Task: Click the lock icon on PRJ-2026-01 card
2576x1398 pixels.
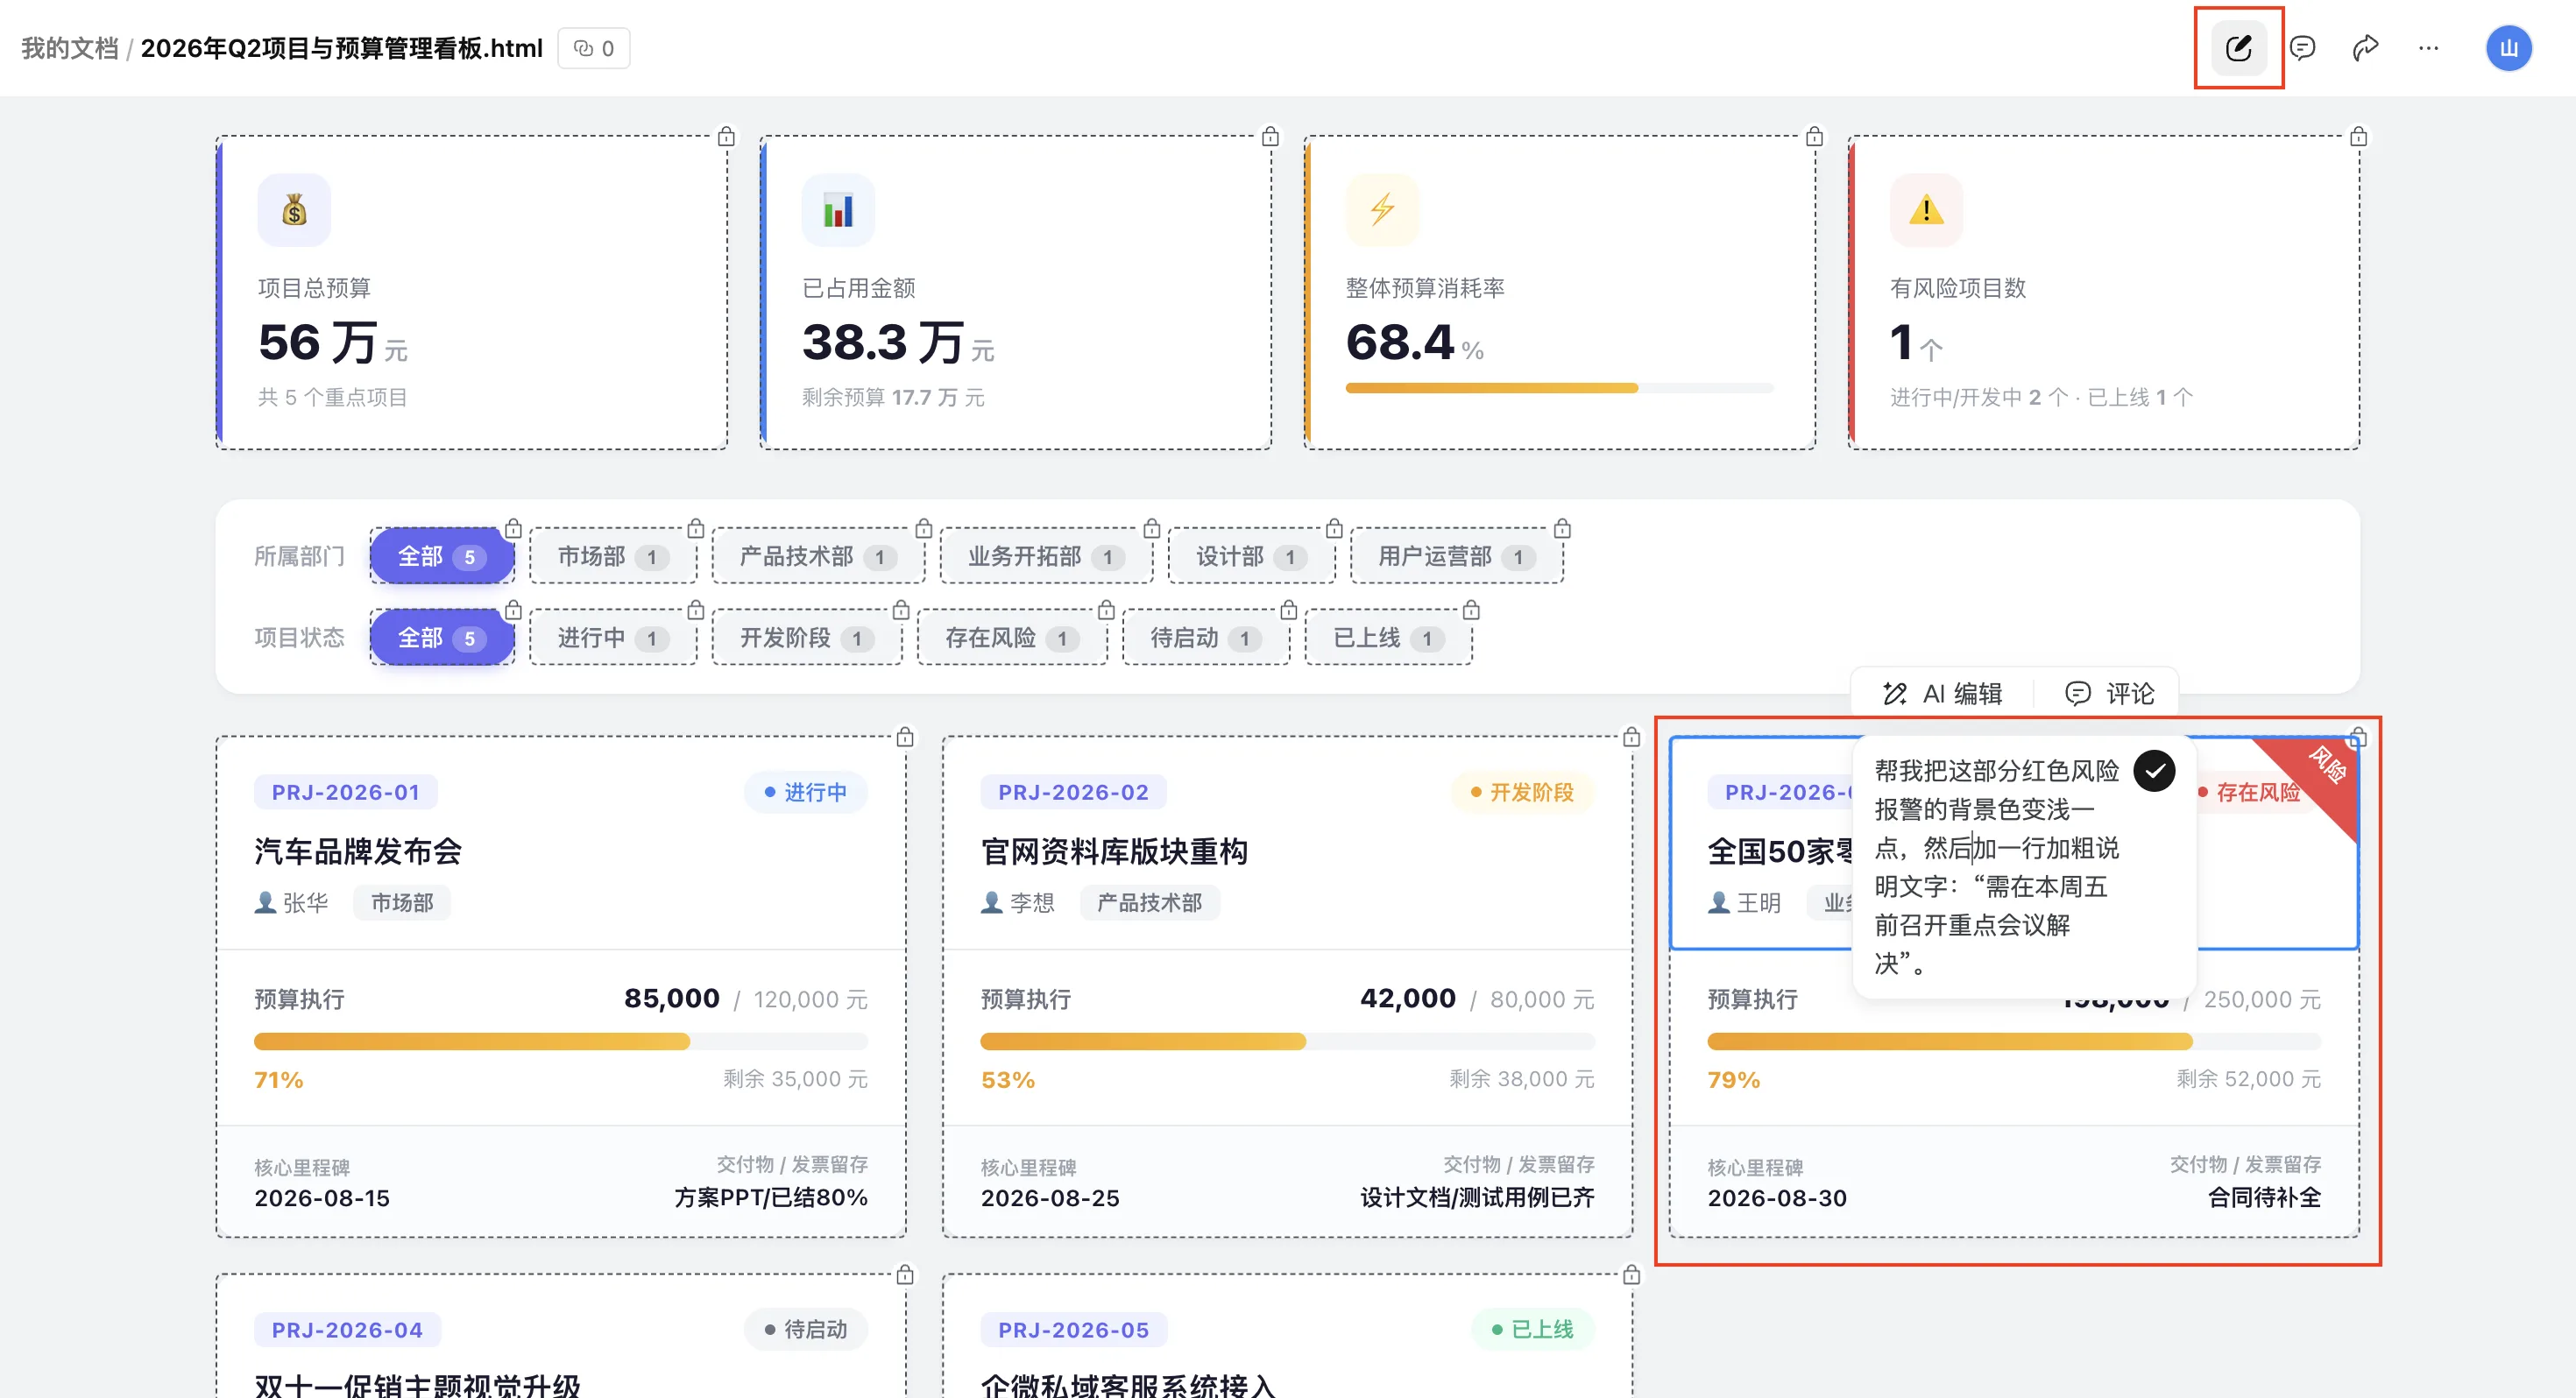Action: 905,737
